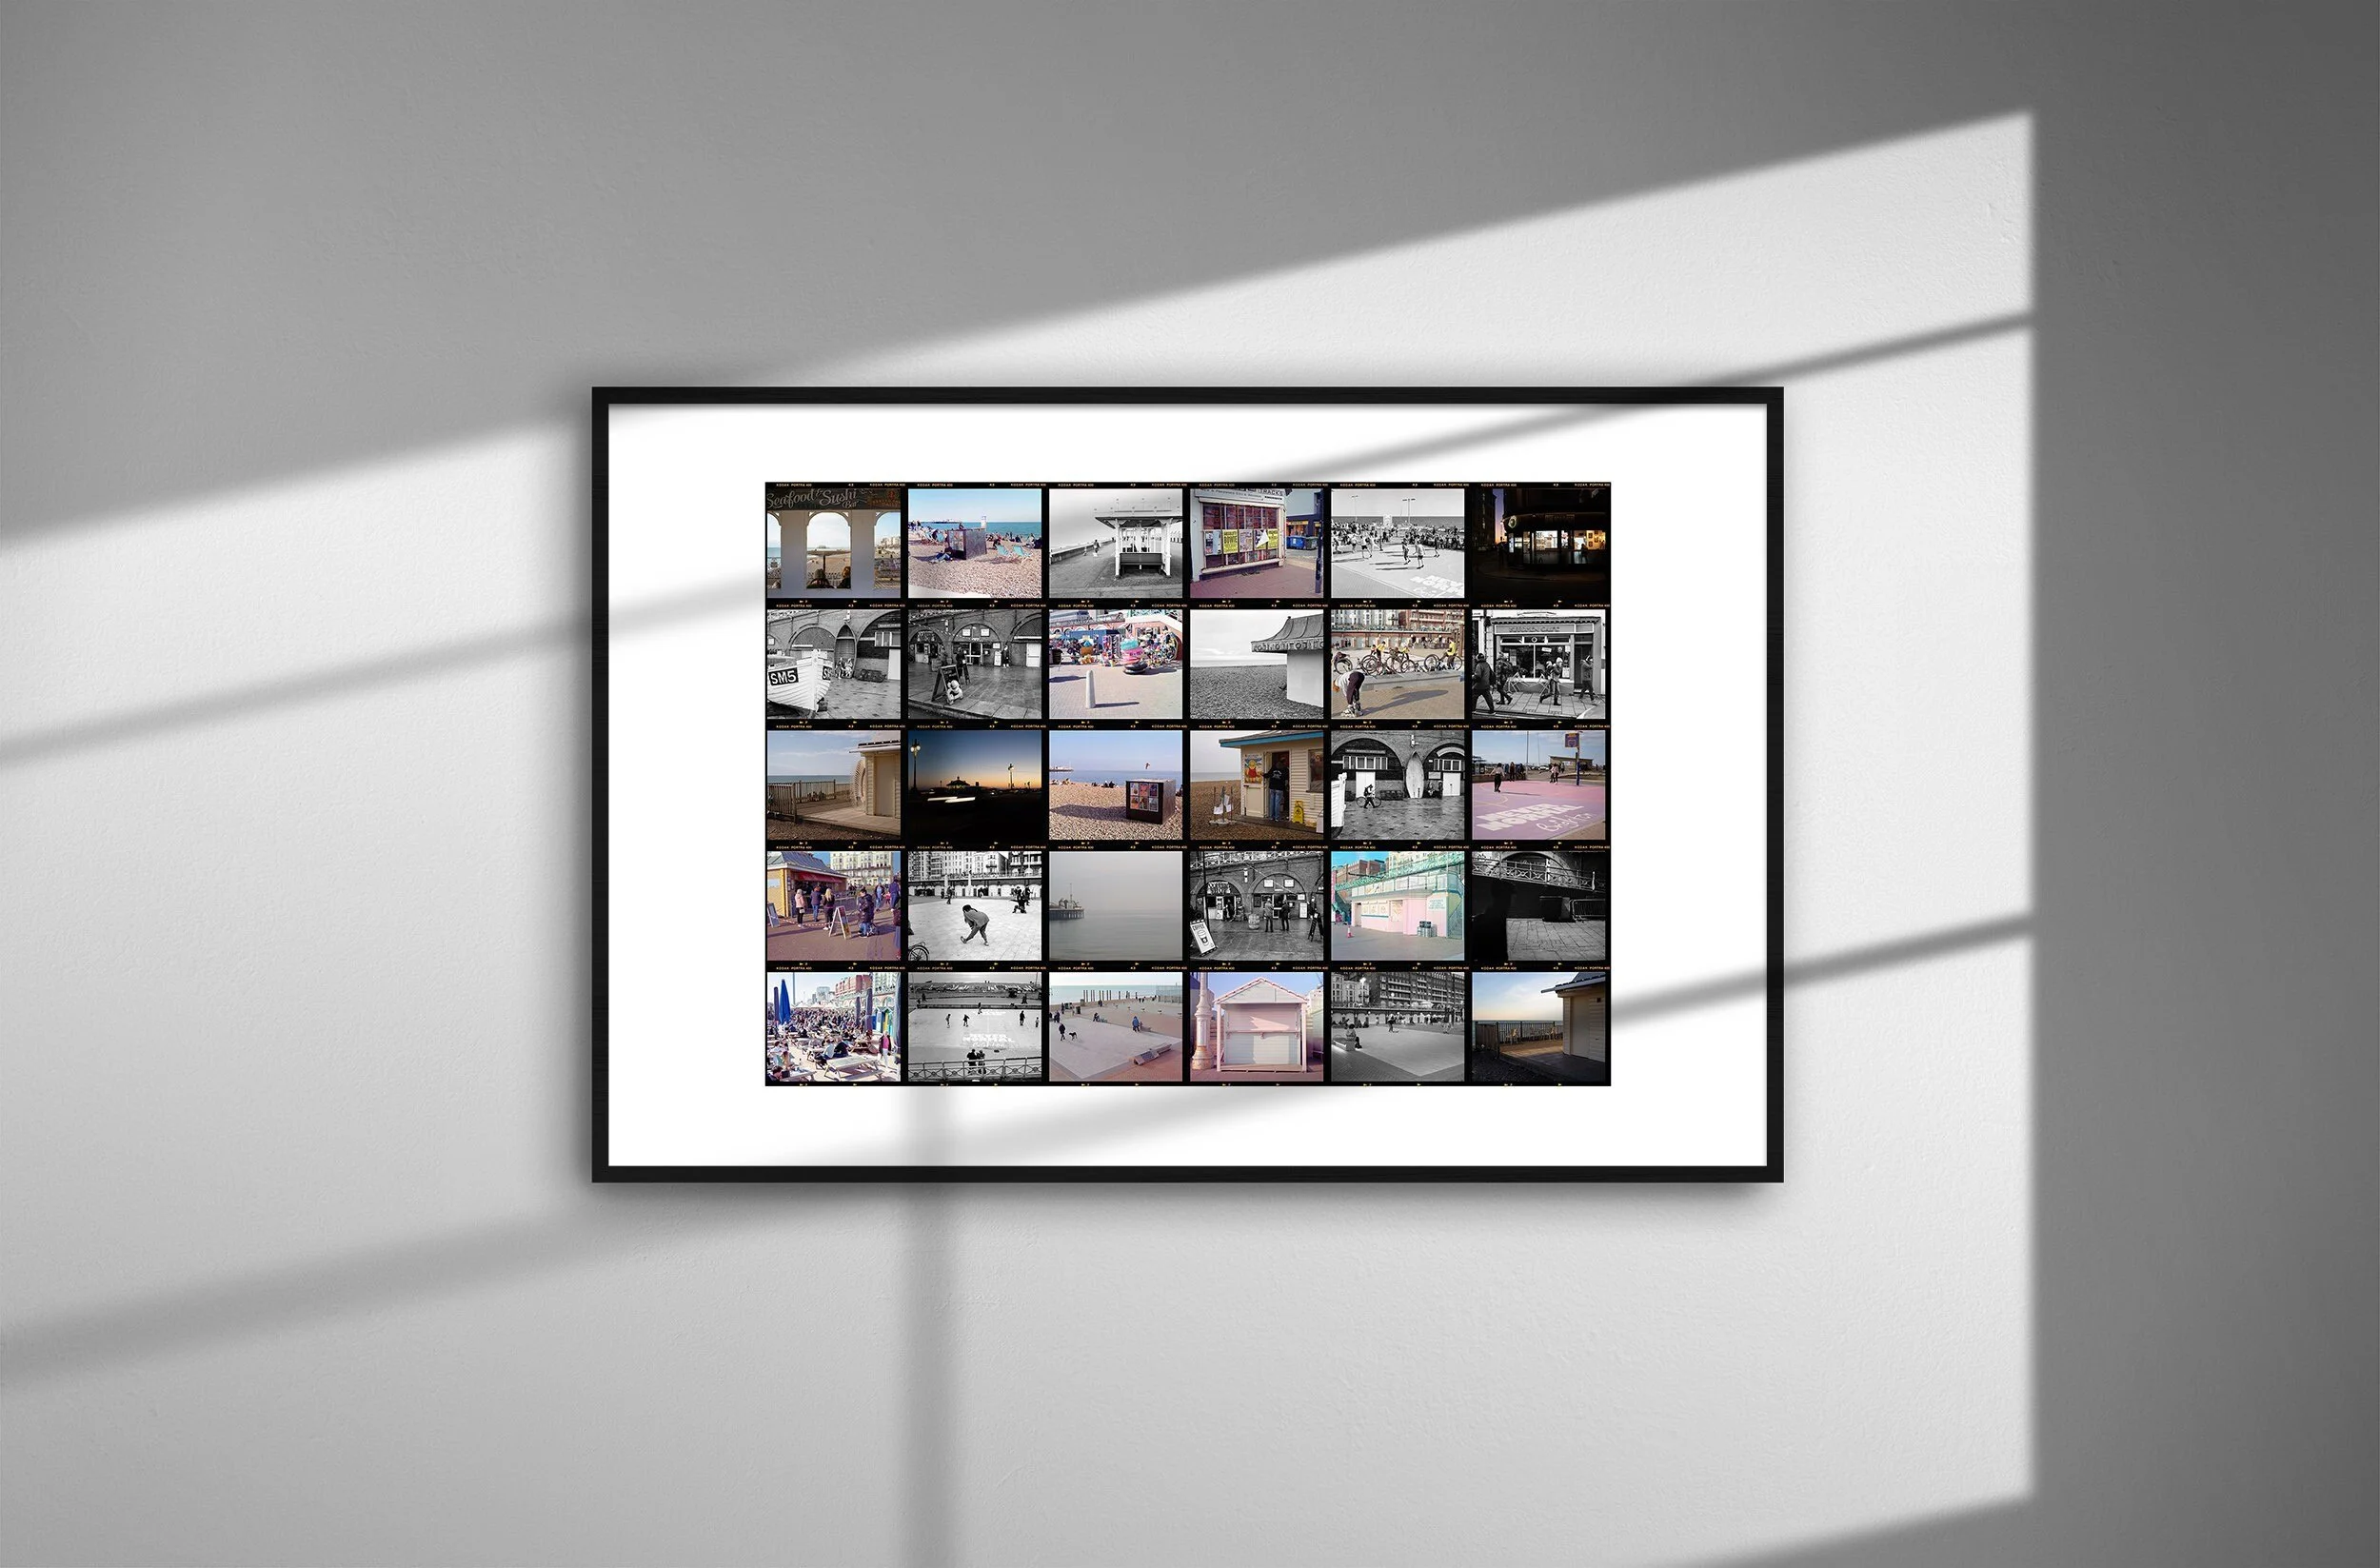Click the crowded picnic tables with umbrellas photo

tap(833, 1027)
